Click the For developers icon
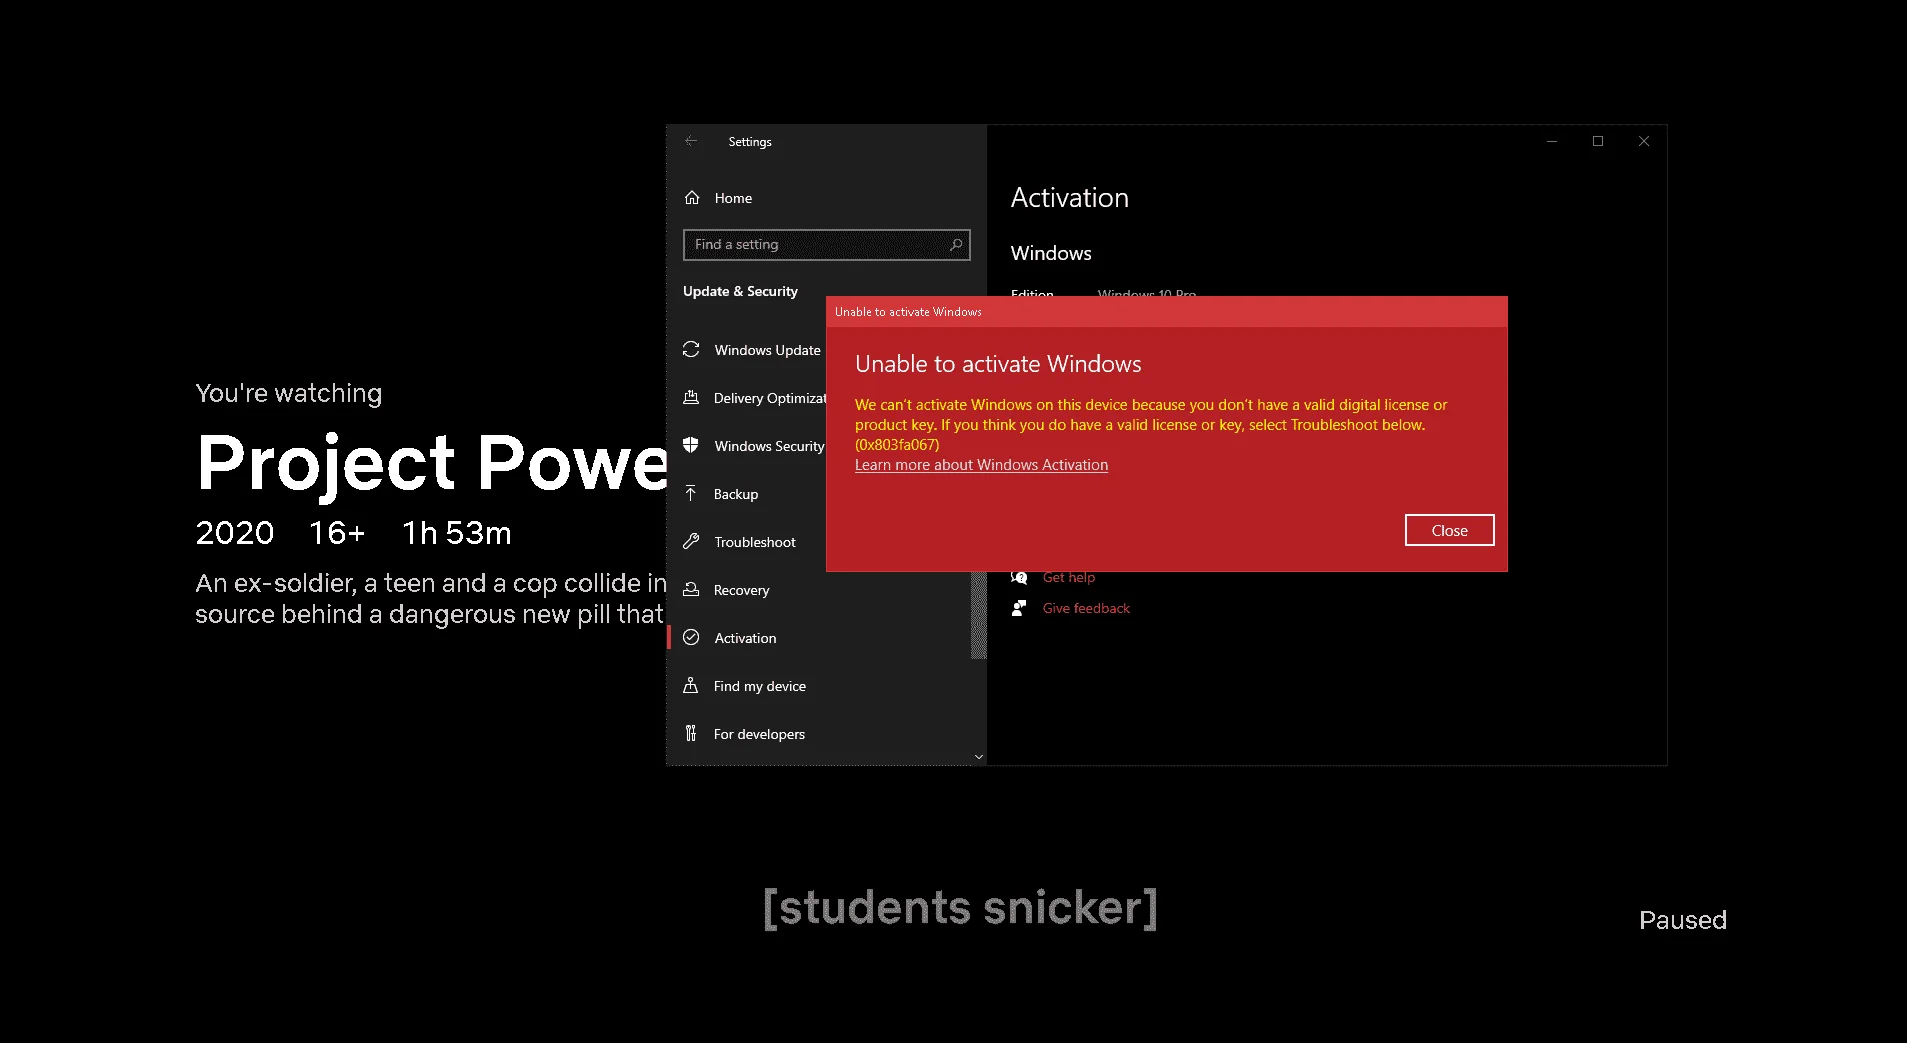 click(x=691, y=733)
